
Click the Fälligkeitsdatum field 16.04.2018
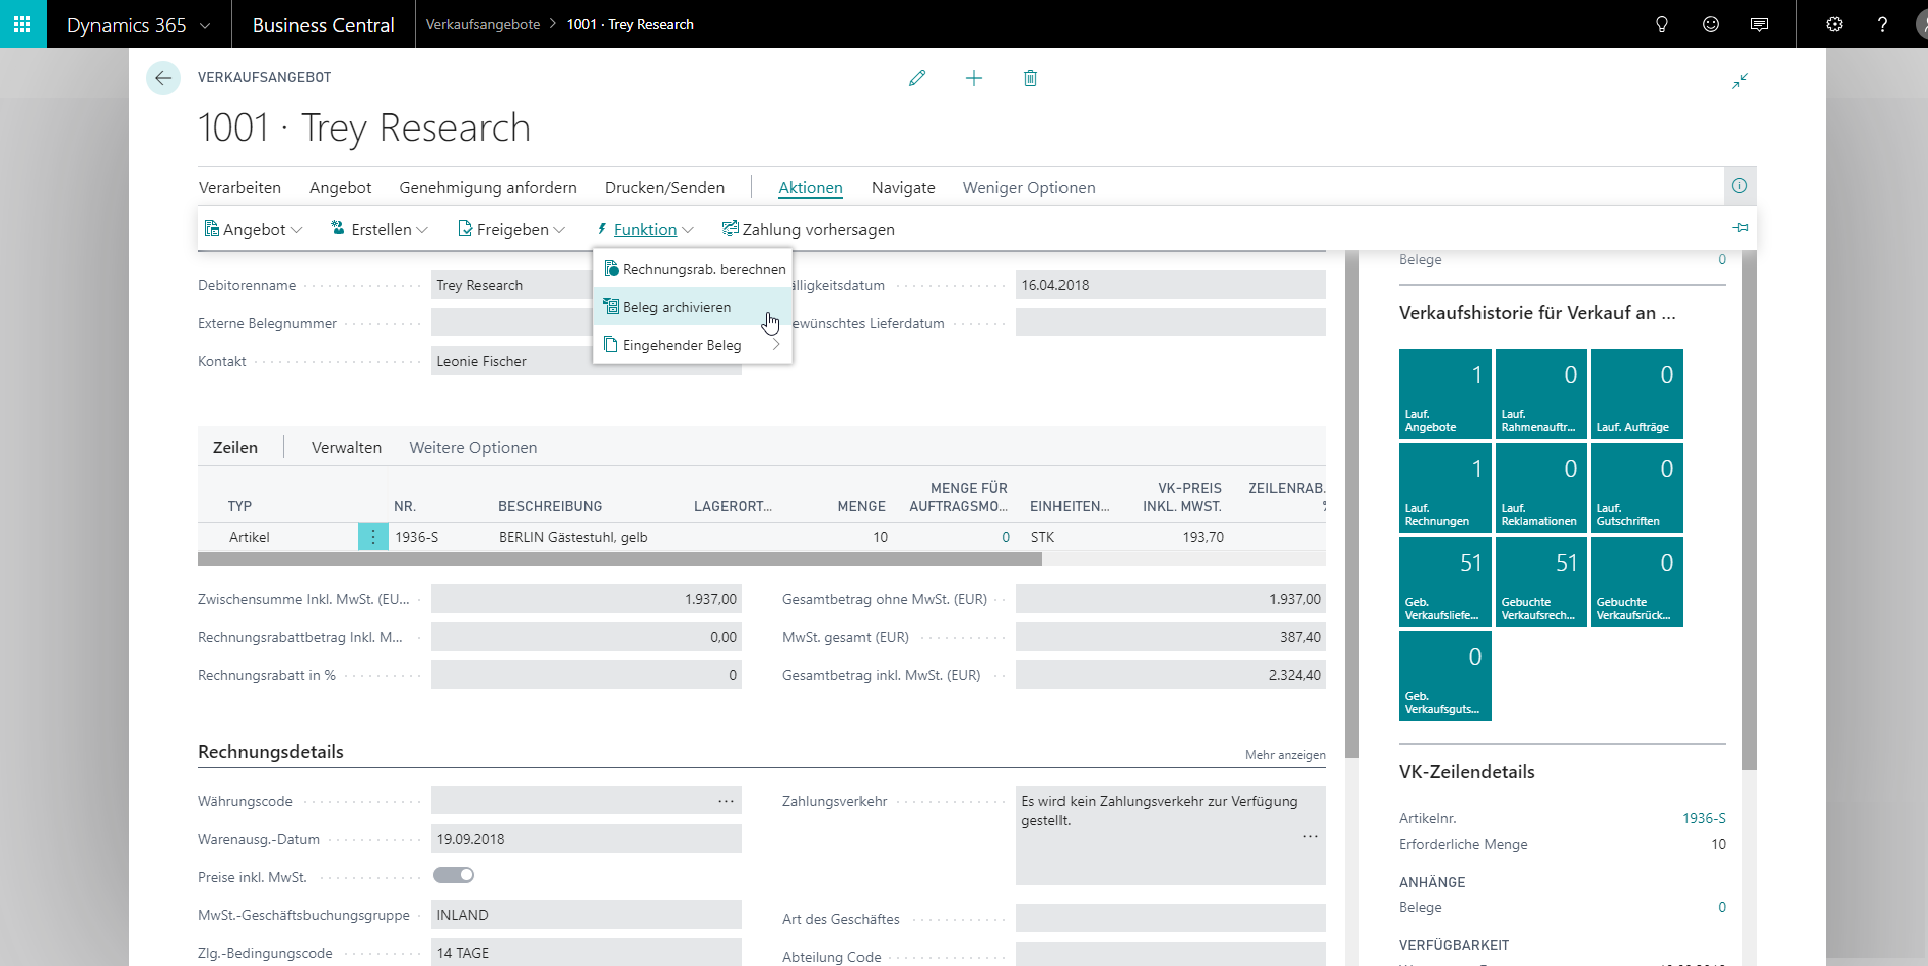tap(1171, 285)
